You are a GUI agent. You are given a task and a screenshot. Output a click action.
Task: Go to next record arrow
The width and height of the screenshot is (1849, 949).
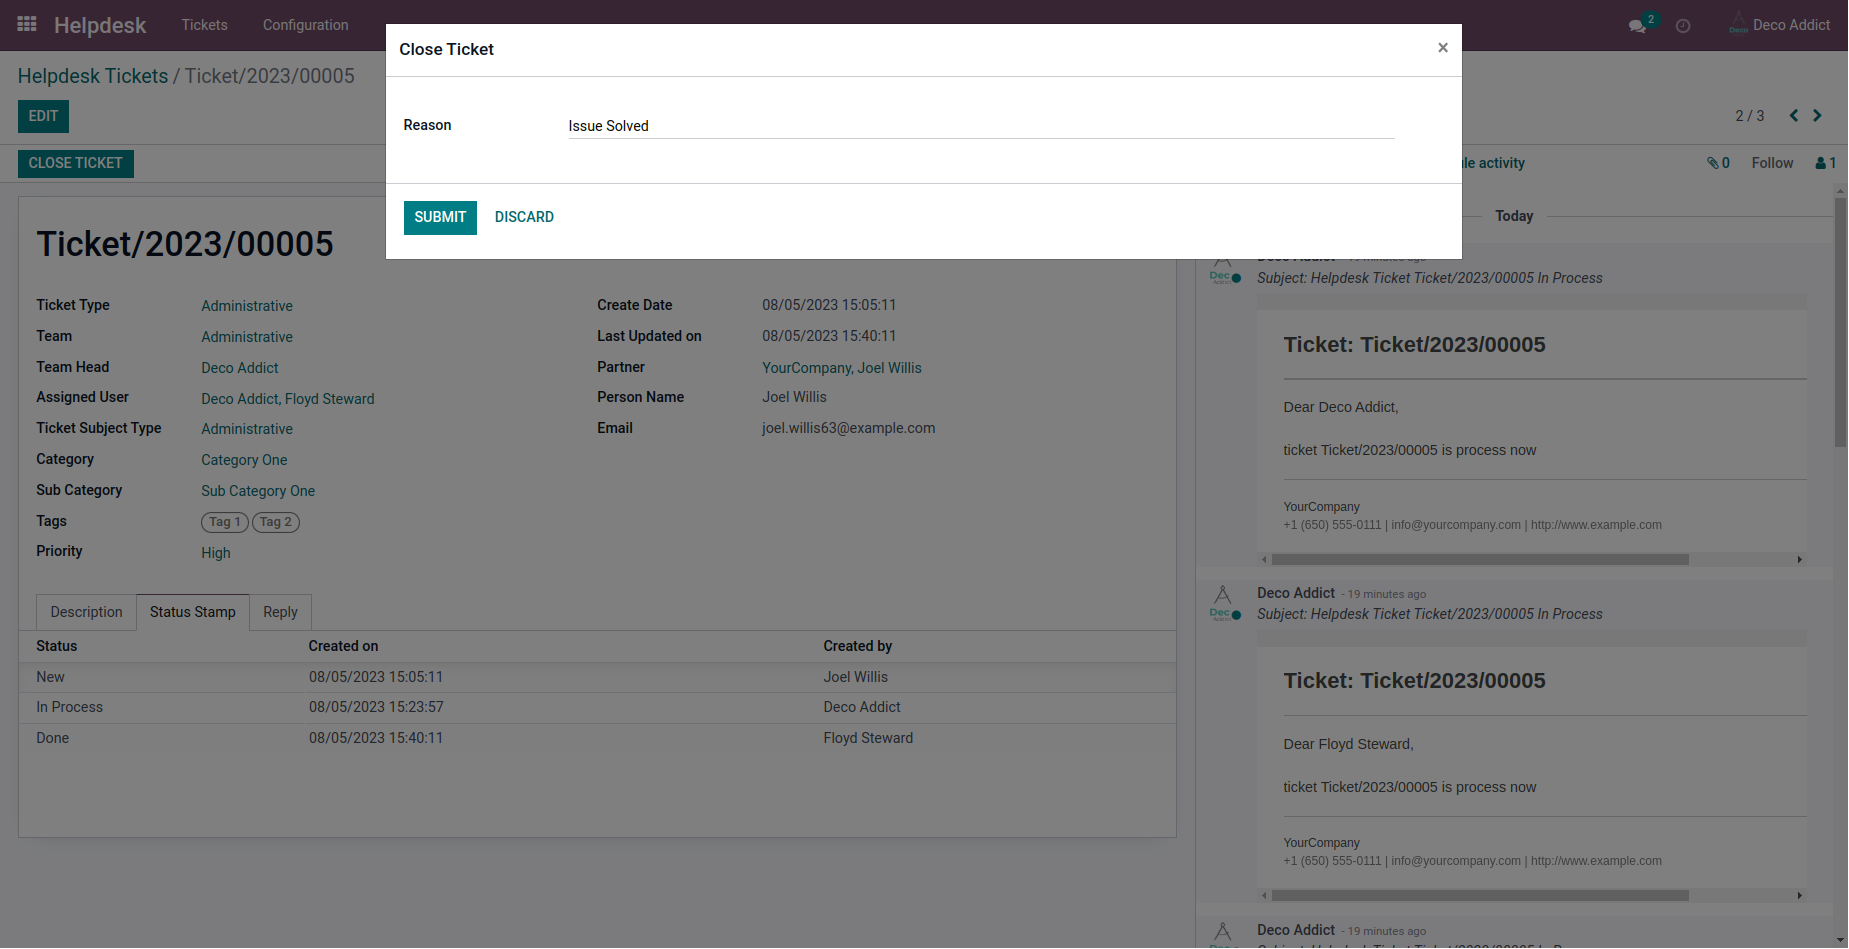coord(1817,116)
